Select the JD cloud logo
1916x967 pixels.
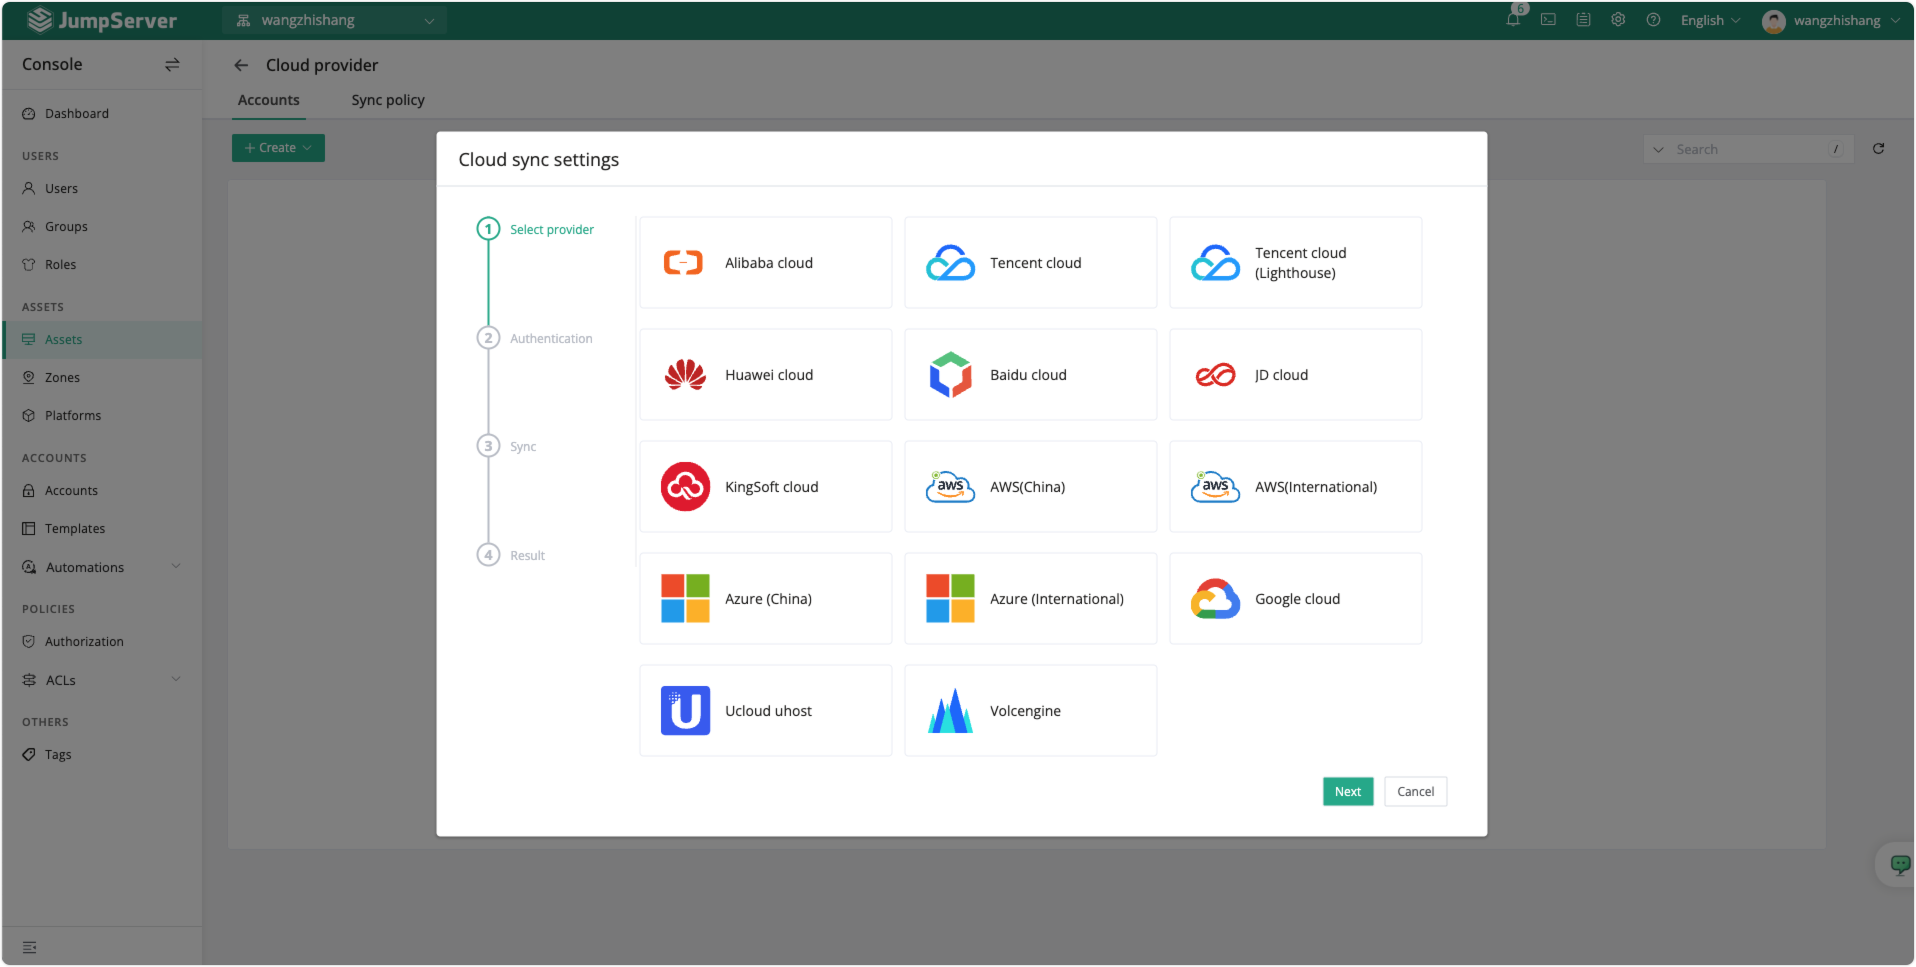pyautogui.click(x=1215, y=375)
